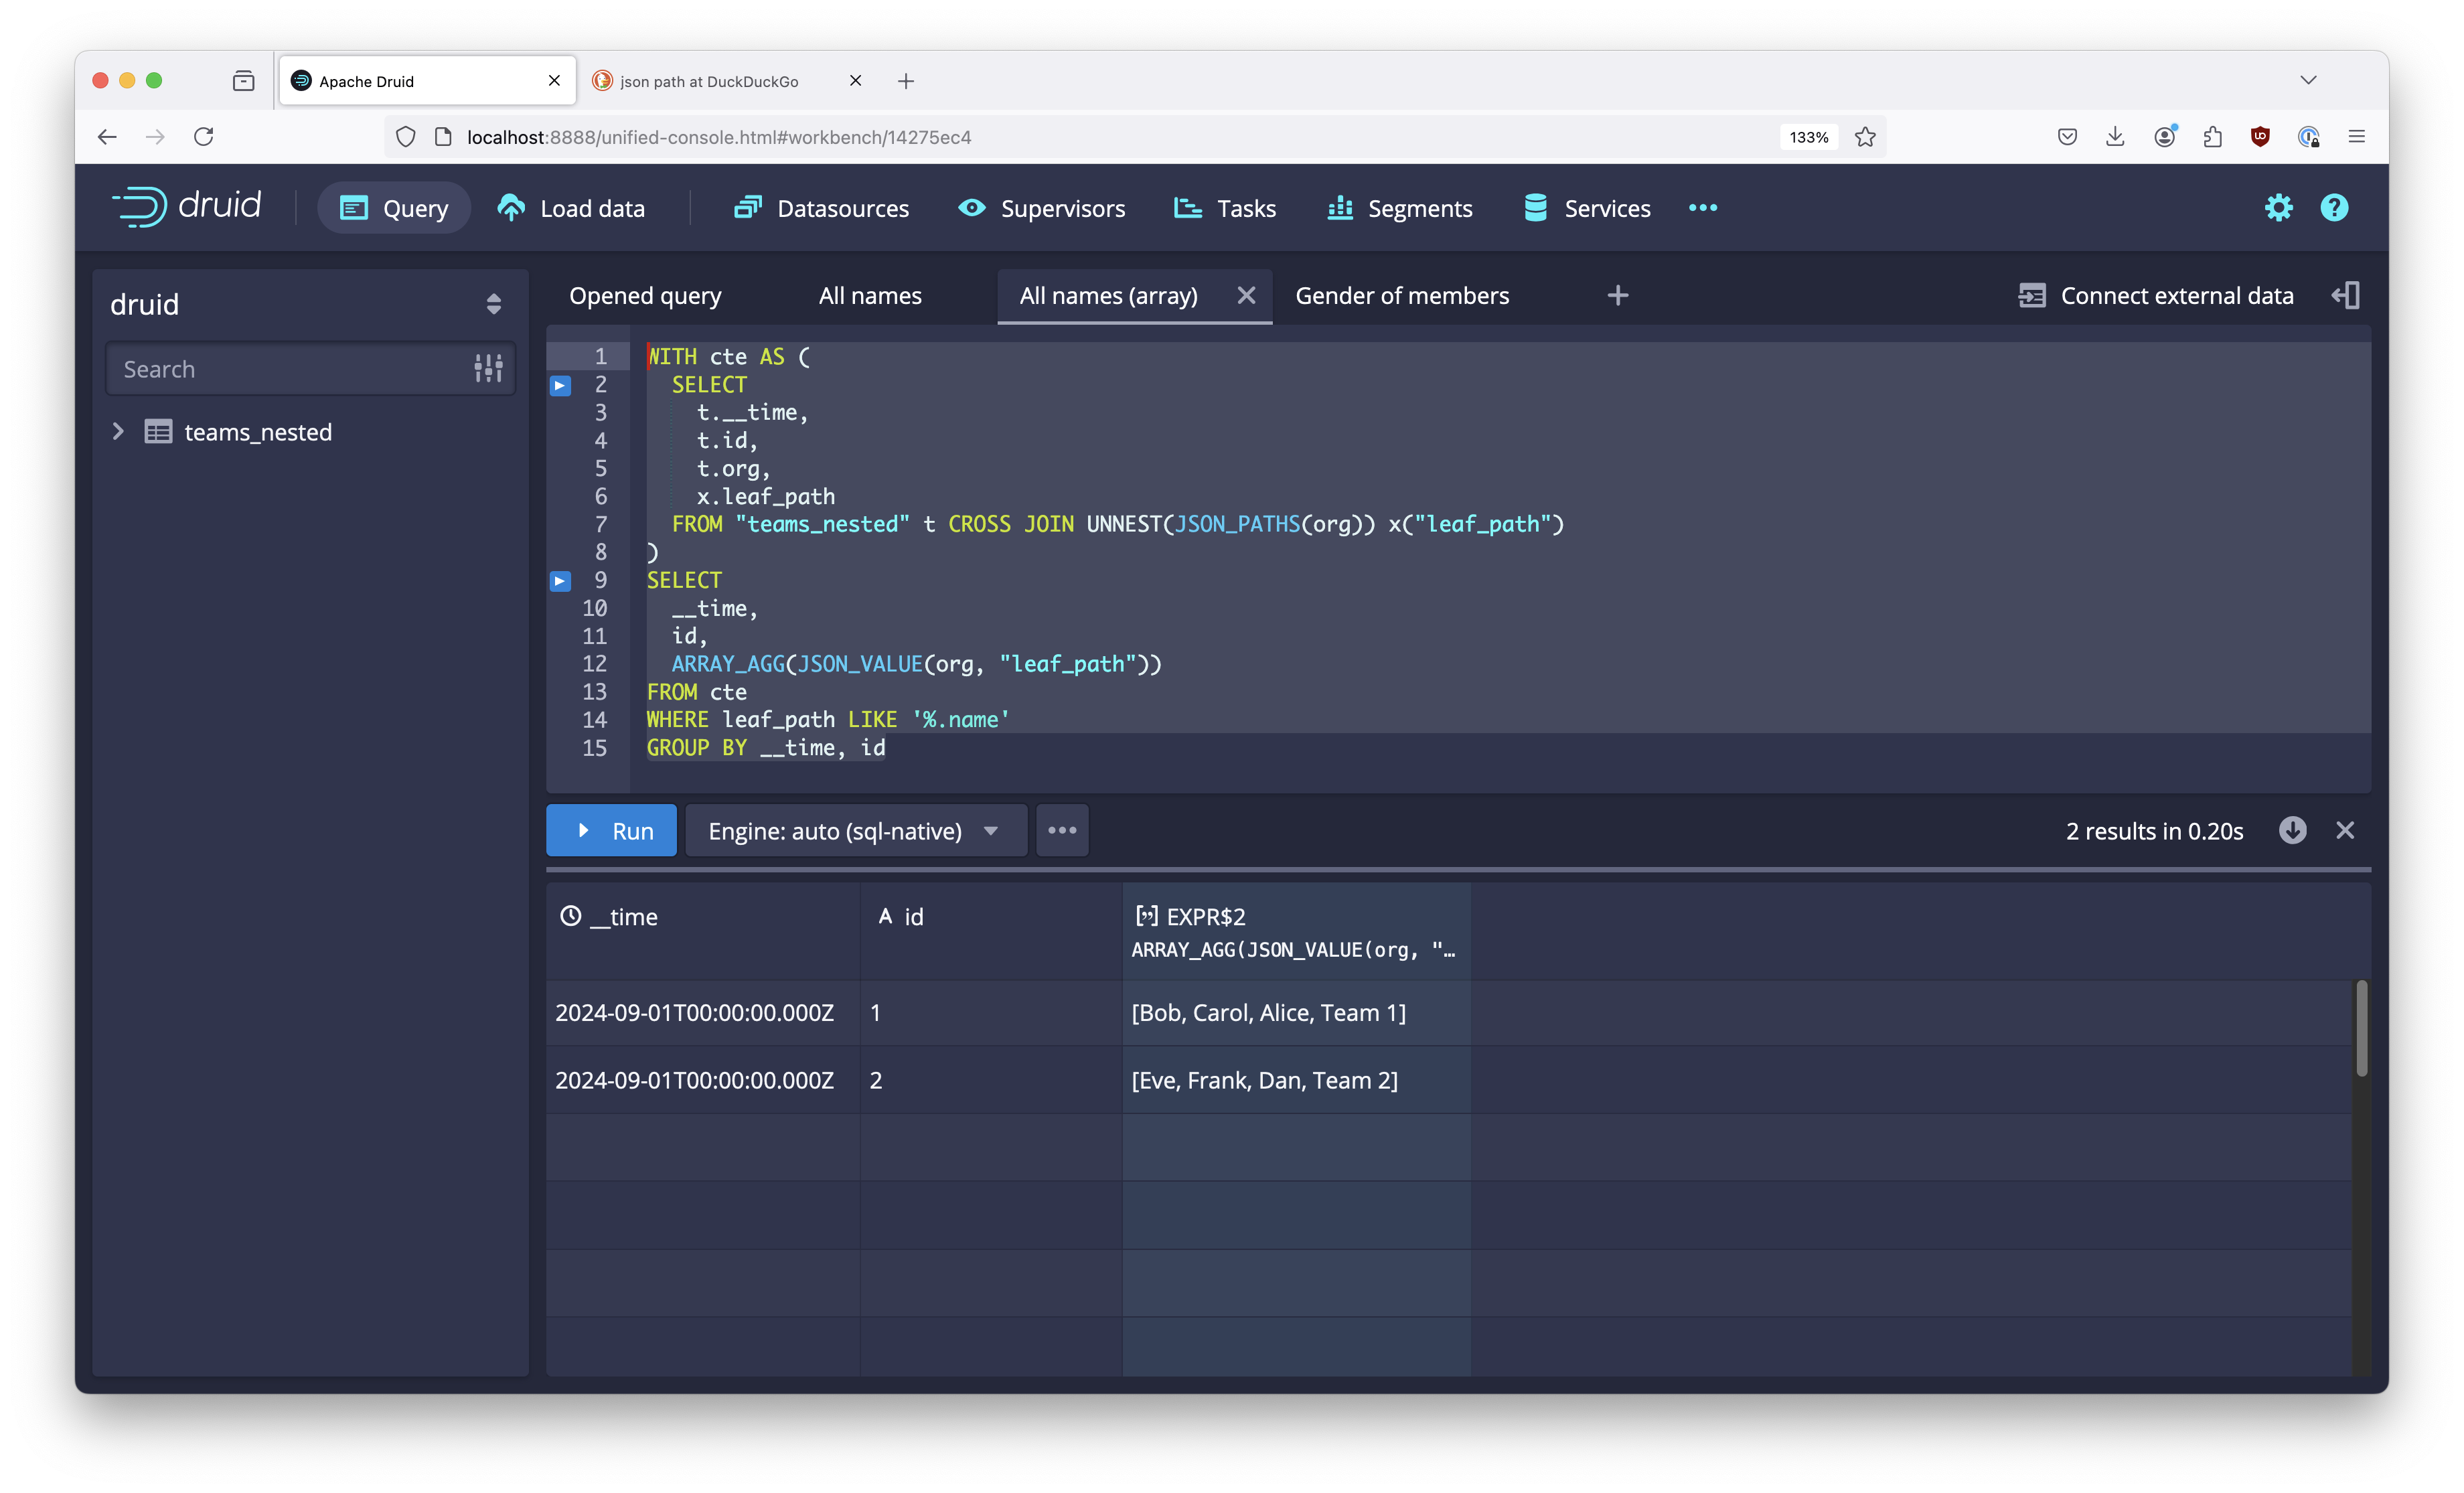Click the Druid logo
The image size is (2464, 1493).
(x=186, y=207)
